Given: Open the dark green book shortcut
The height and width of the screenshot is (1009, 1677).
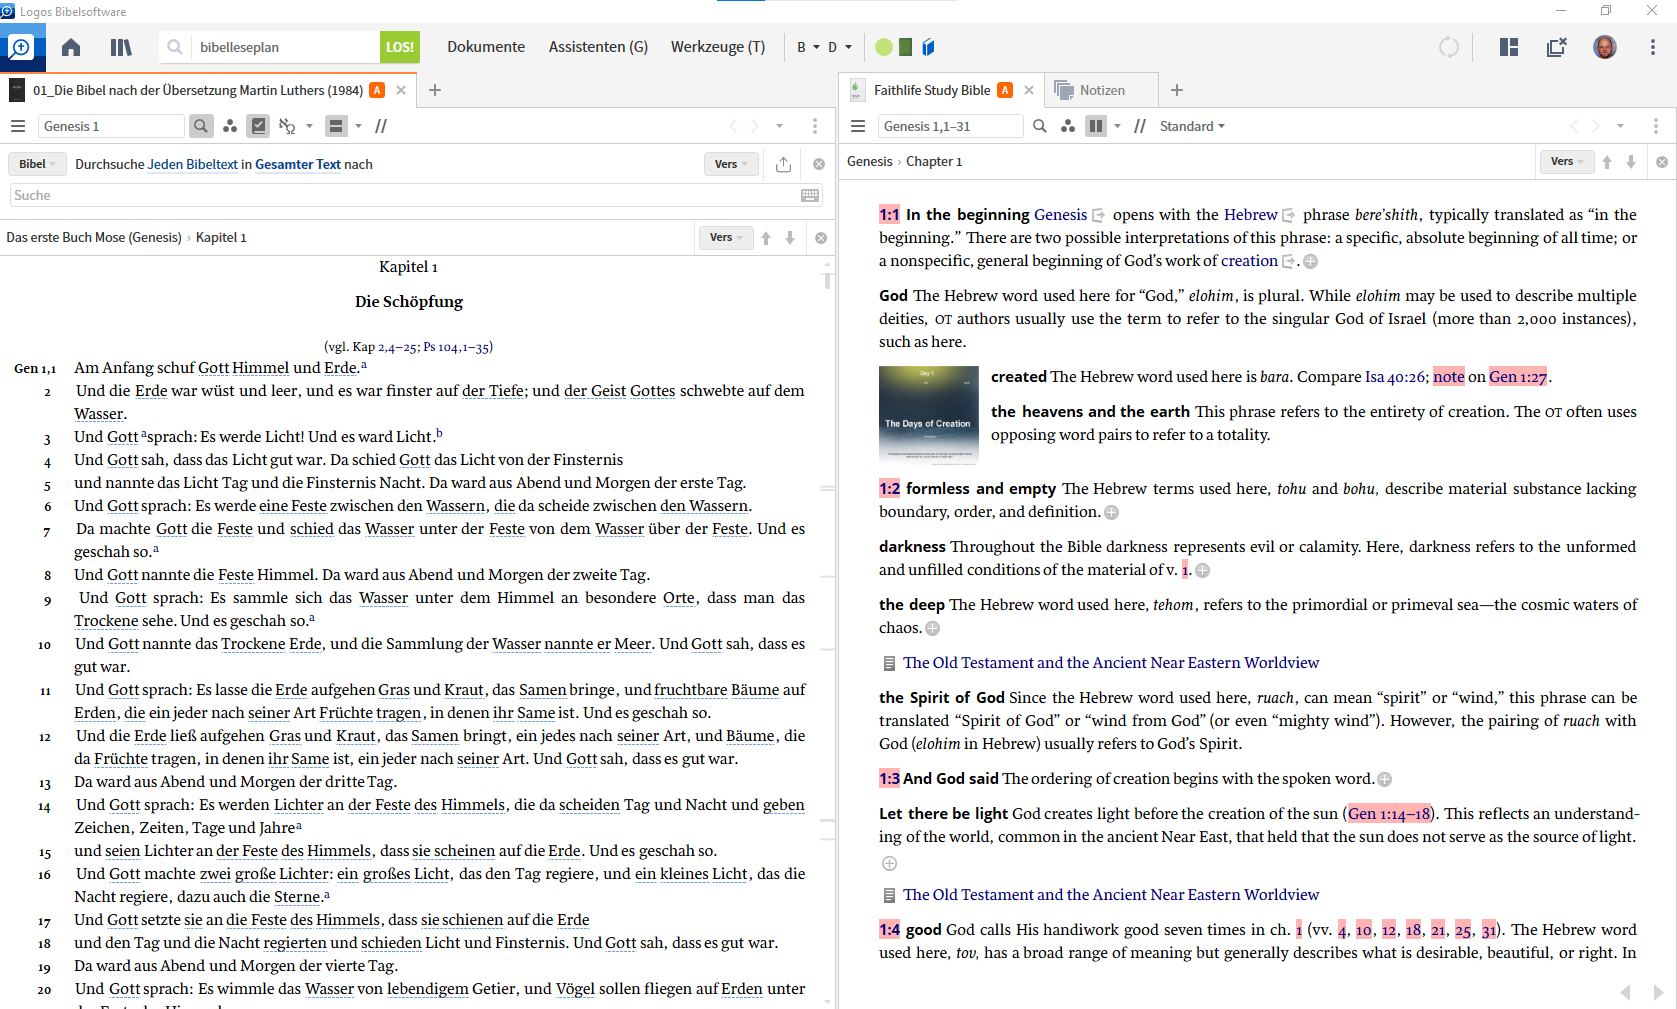Looking at the screenshot, I should pyautogui.click(x=906, y=47).
